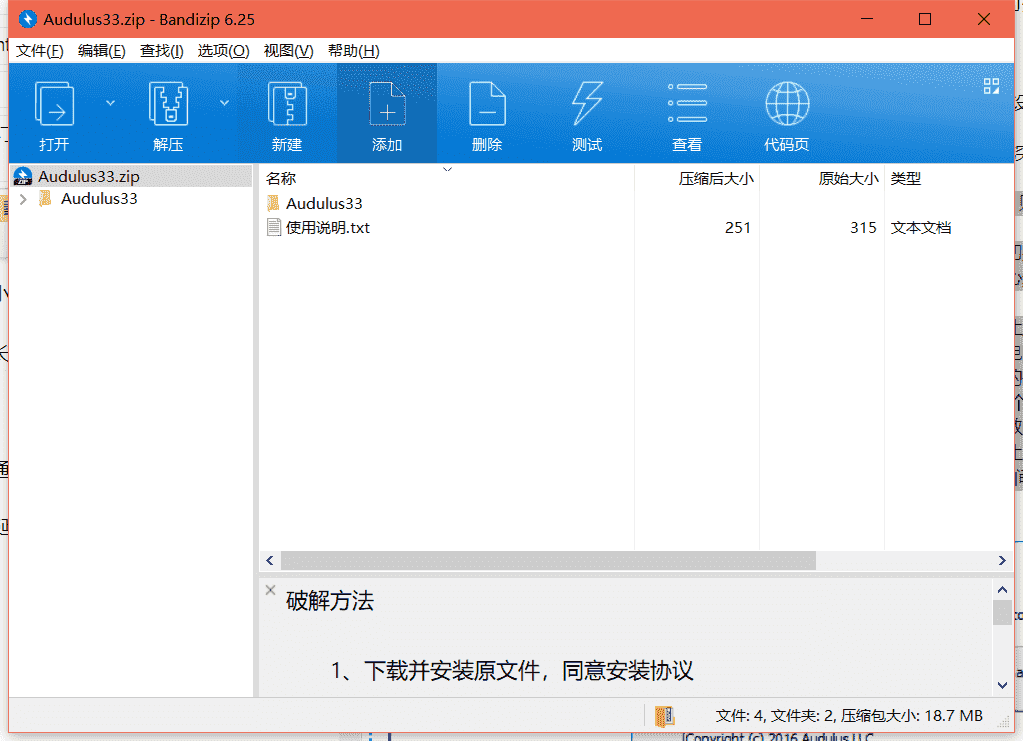Expand the dropdown arrow next to 打开

110,103
